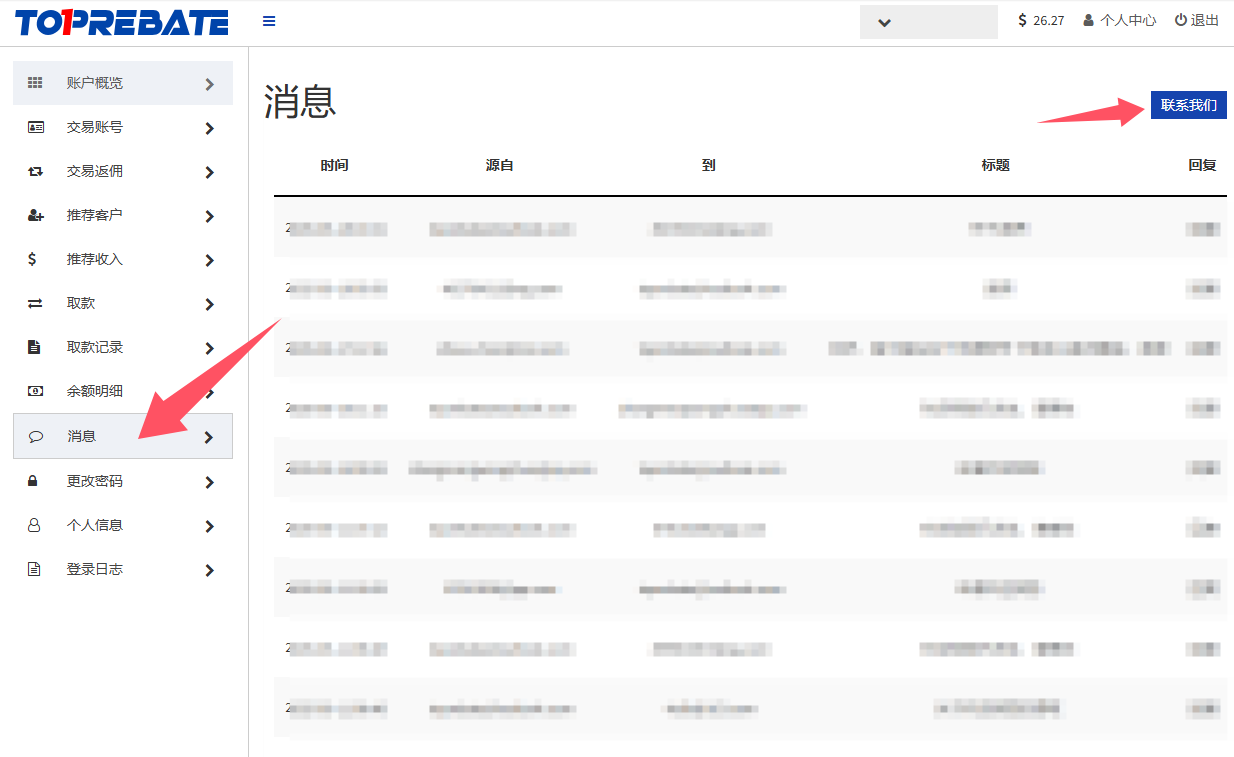Open the 消息 menu item

click(82, 437)
